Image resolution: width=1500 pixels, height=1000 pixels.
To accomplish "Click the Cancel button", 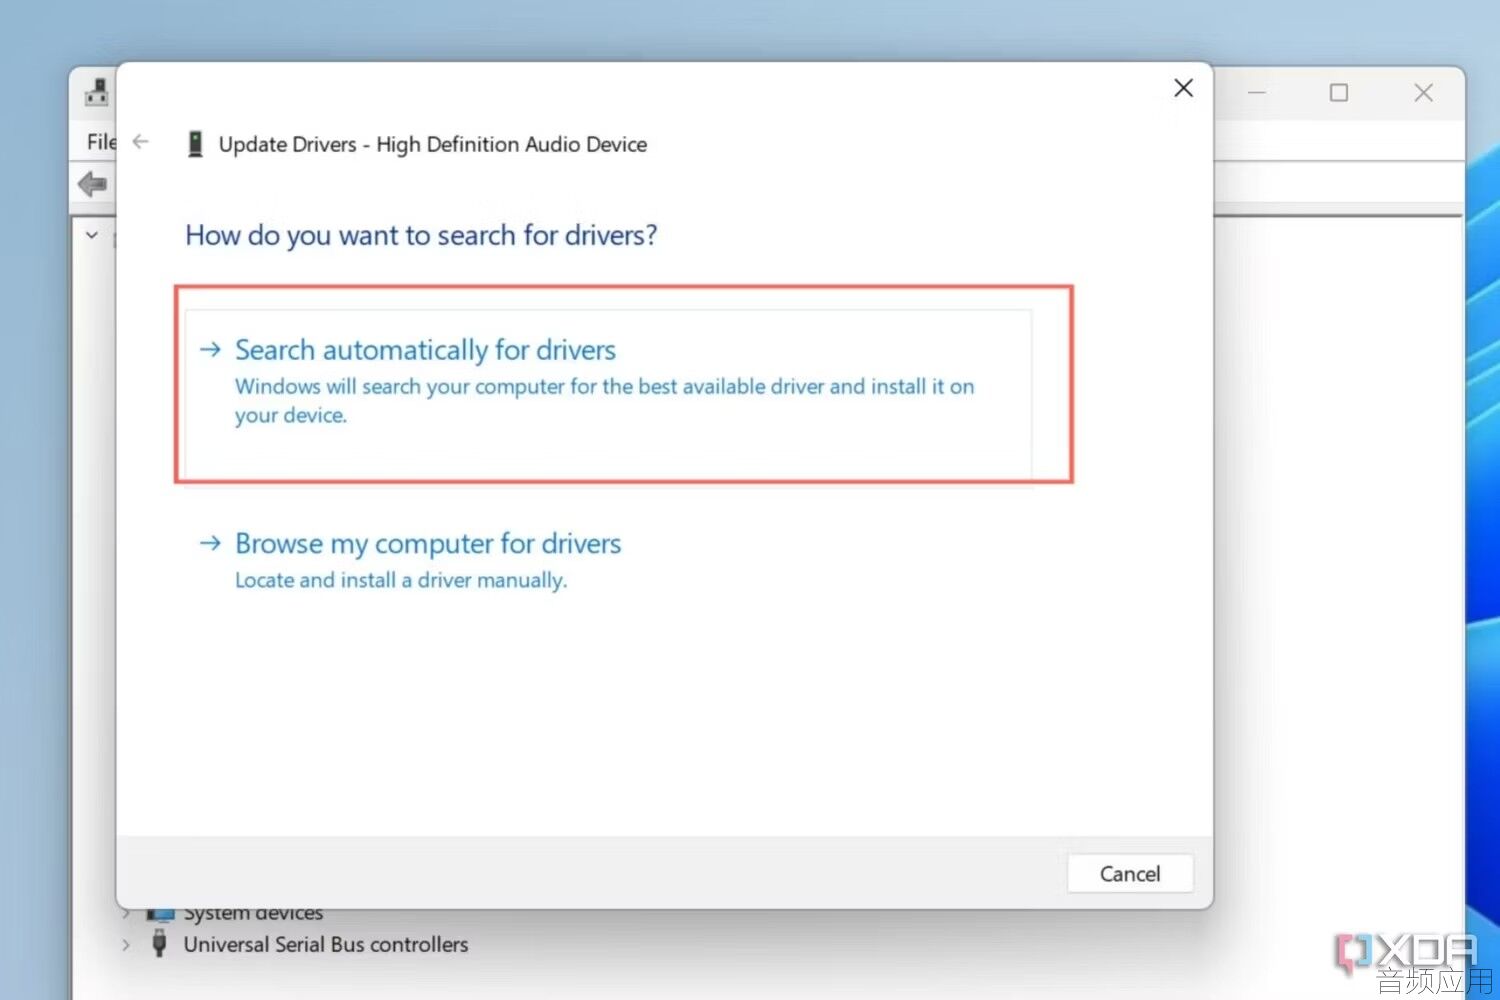I will (1130, 873).
